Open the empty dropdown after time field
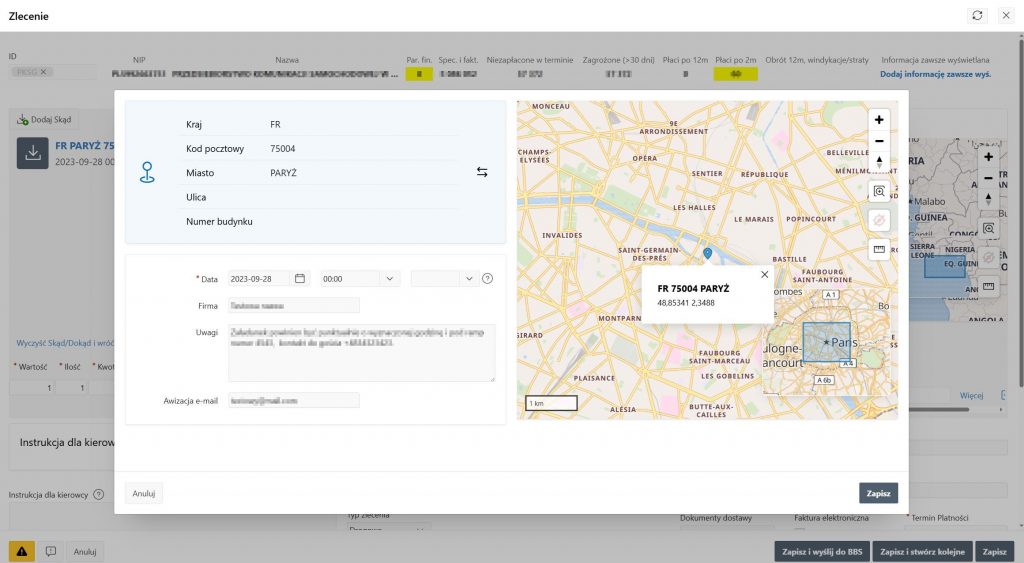Screen dimensions: 1024x563 tap(468, 278)
